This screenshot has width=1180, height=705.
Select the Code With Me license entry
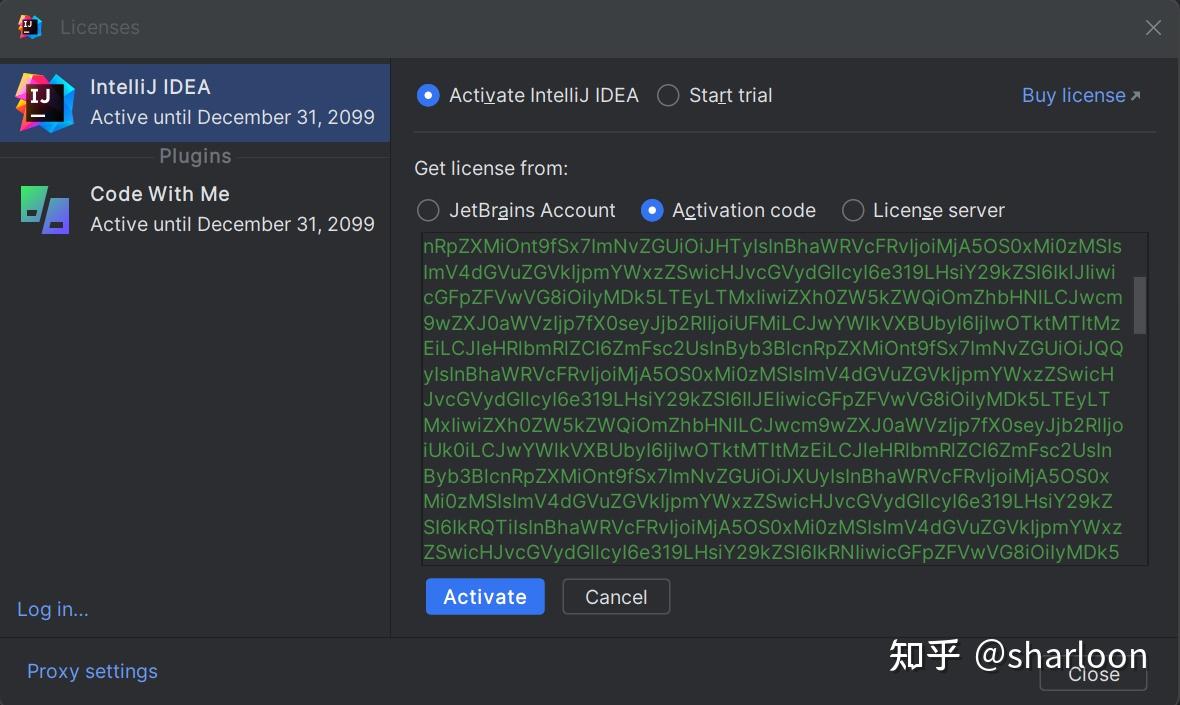[195, 208]
